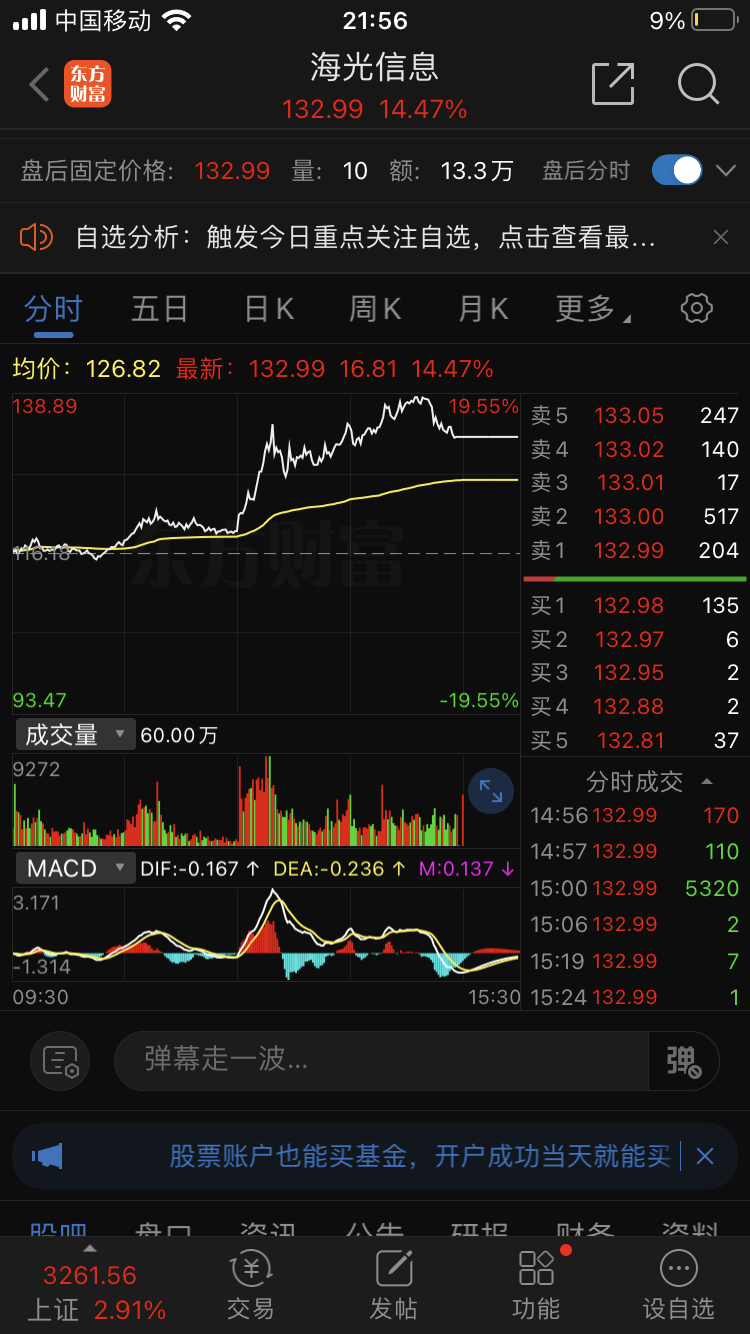Select 卖1 price 132.99 row
Screen dimensions: 750x1334
pyautogui.click(x=634, y=550)
